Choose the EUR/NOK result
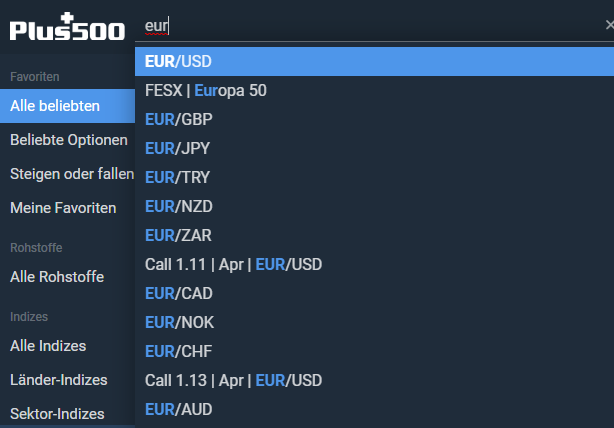614x428 pixels. [374, 322]
